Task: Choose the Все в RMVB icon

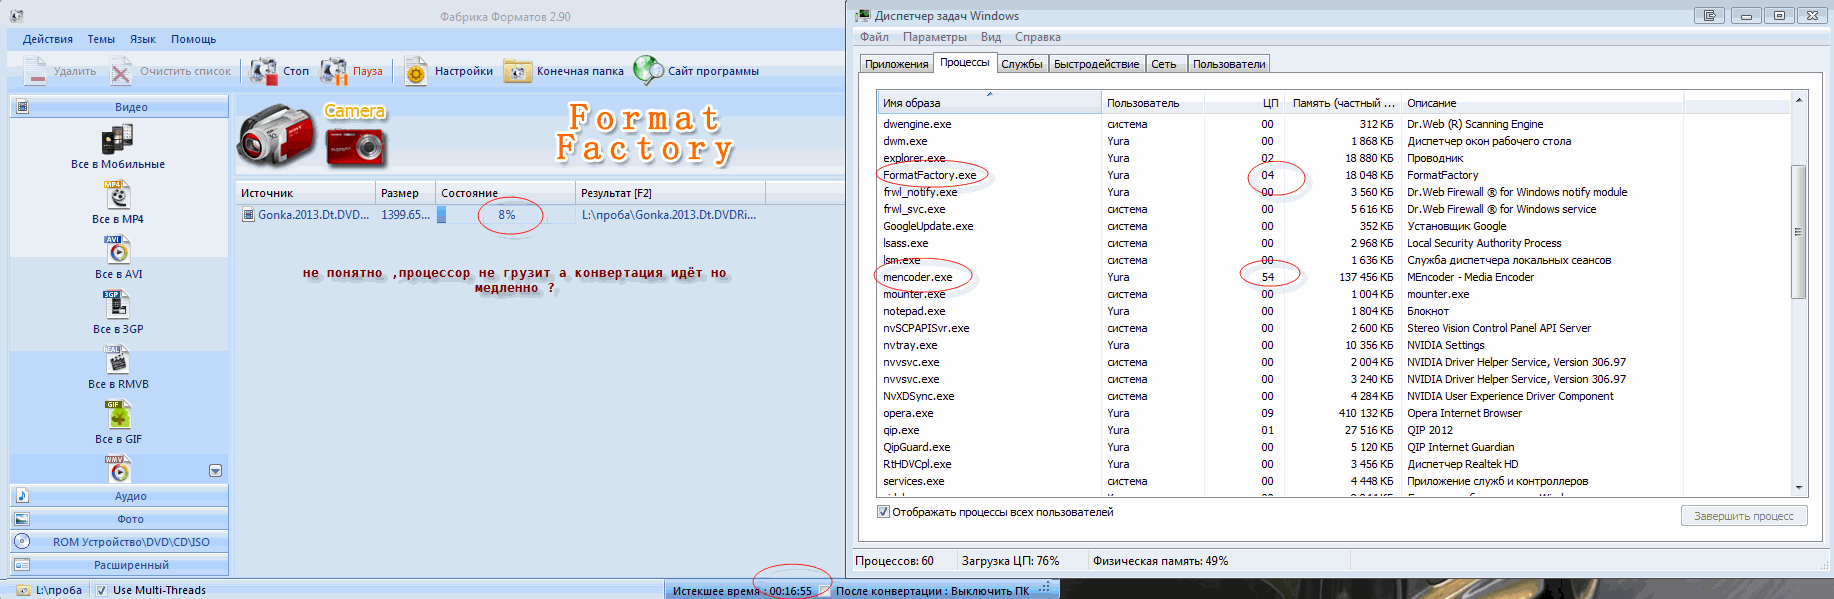Action: (x=117, y=360)
